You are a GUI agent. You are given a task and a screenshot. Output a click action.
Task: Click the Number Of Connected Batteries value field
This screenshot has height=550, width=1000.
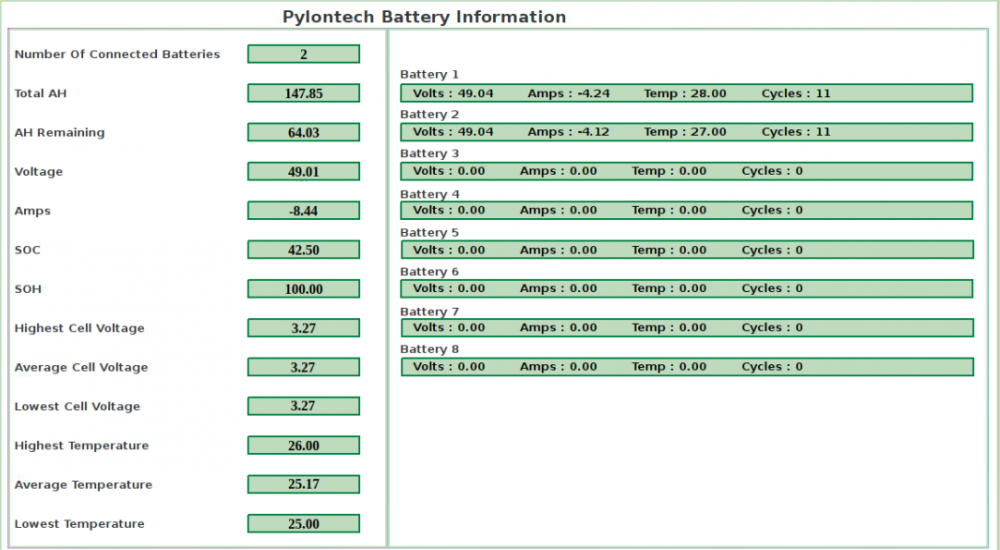tap(304, 54)
